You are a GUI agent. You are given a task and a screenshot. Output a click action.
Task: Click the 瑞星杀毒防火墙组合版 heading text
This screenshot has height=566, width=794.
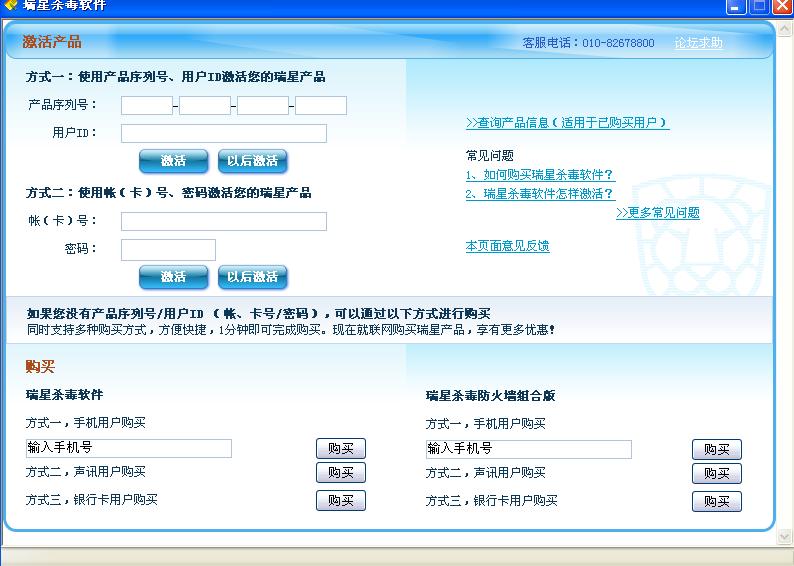coord(490,395)
